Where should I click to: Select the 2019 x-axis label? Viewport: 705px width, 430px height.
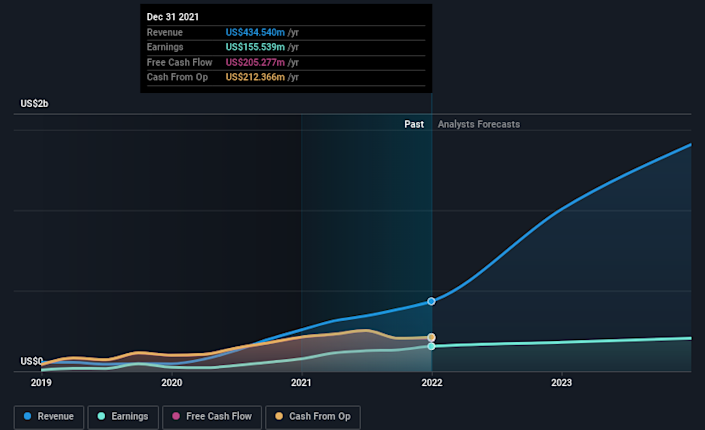tap(41, 382)
